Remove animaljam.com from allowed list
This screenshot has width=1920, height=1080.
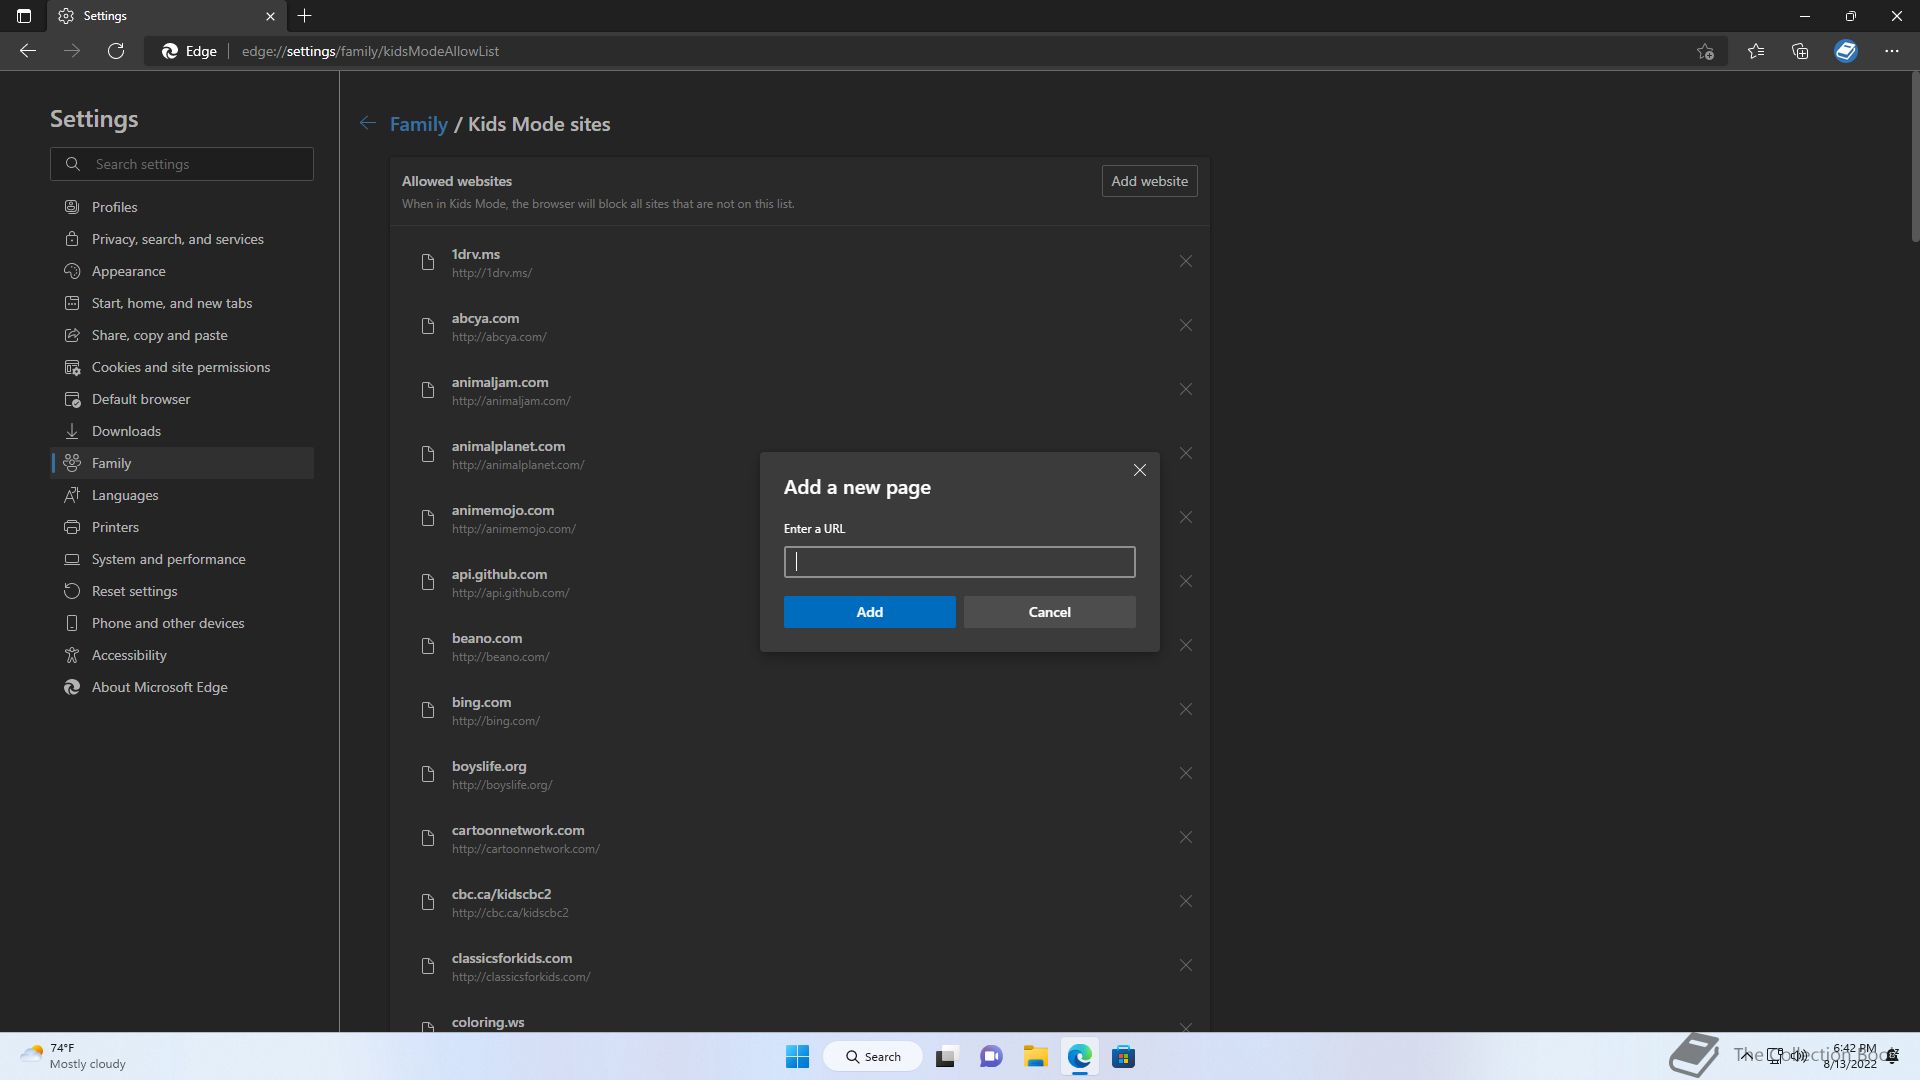point(1185,389)
